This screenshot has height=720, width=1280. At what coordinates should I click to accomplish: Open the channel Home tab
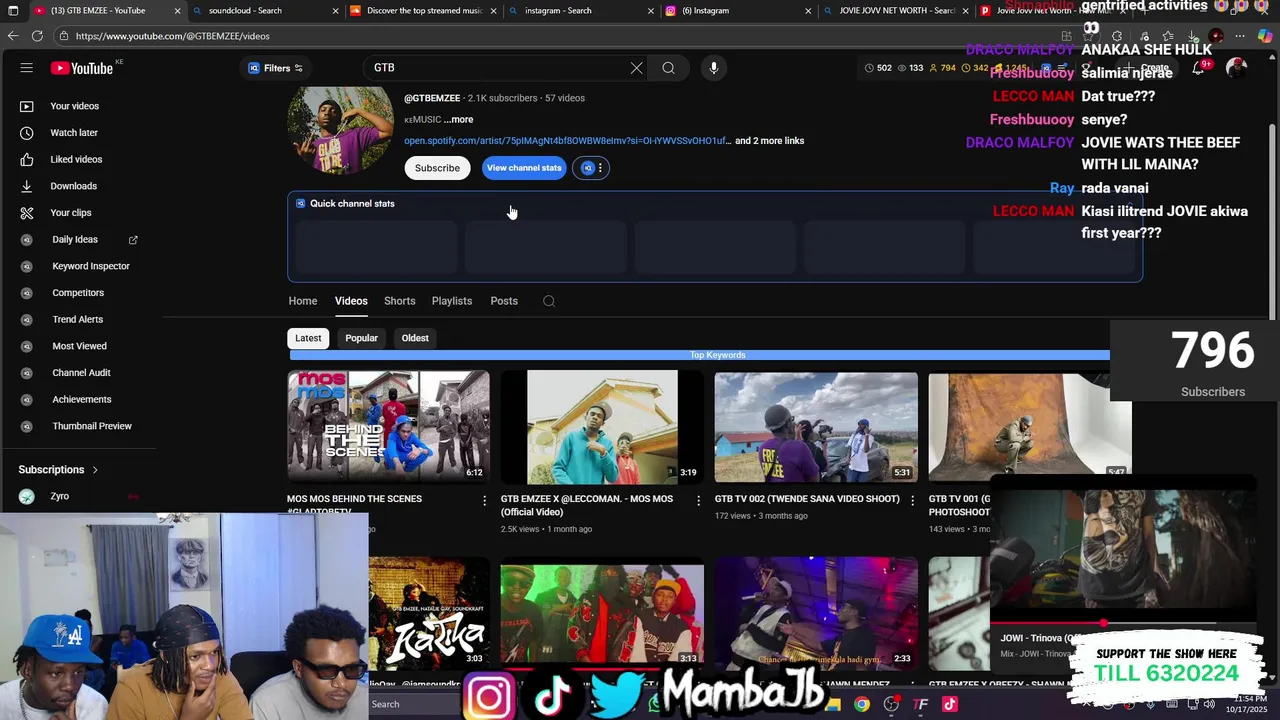303,301
